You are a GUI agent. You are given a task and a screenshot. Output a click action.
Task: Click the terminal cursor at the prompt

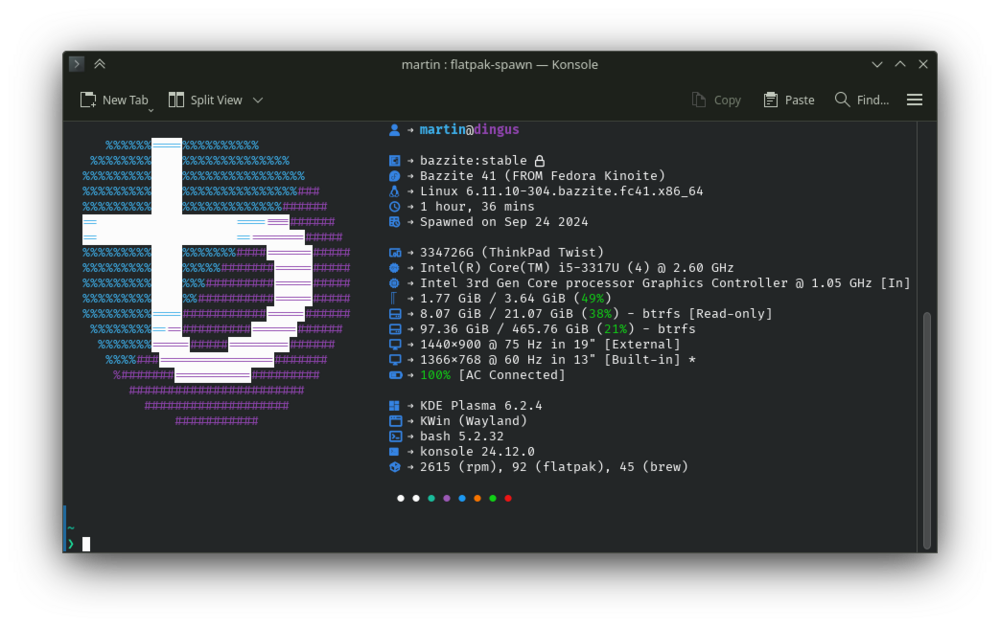tap(86, 543)
